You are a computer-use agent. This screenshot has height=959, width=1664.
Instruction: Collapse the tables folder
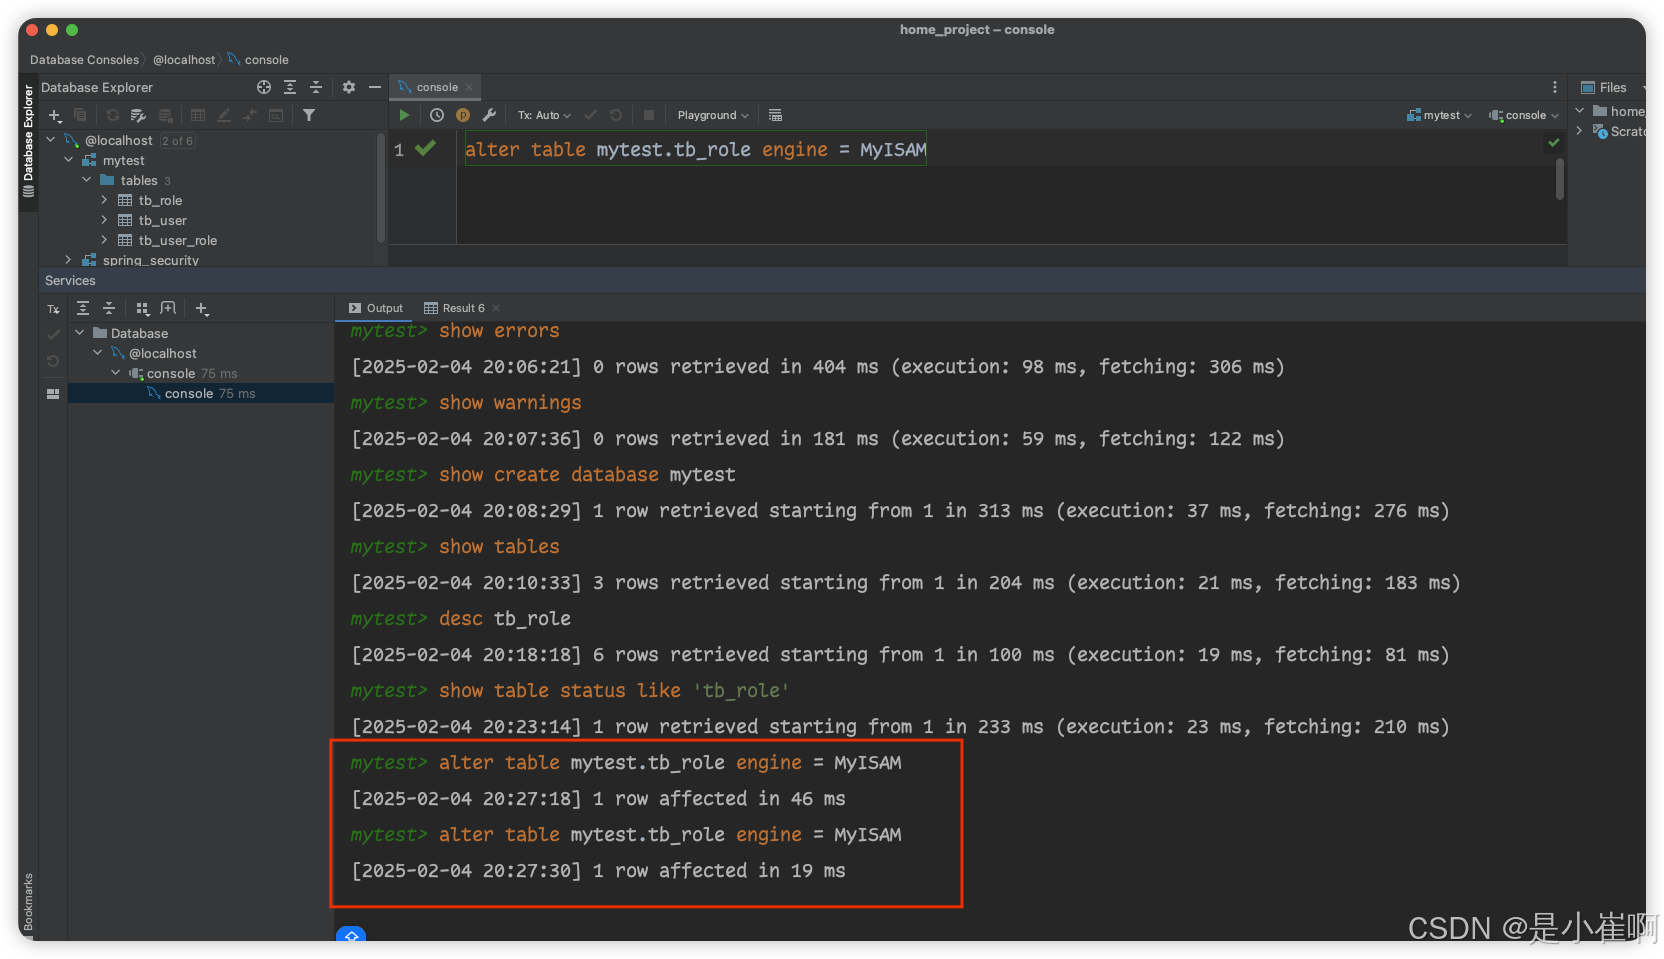[87, 180]
